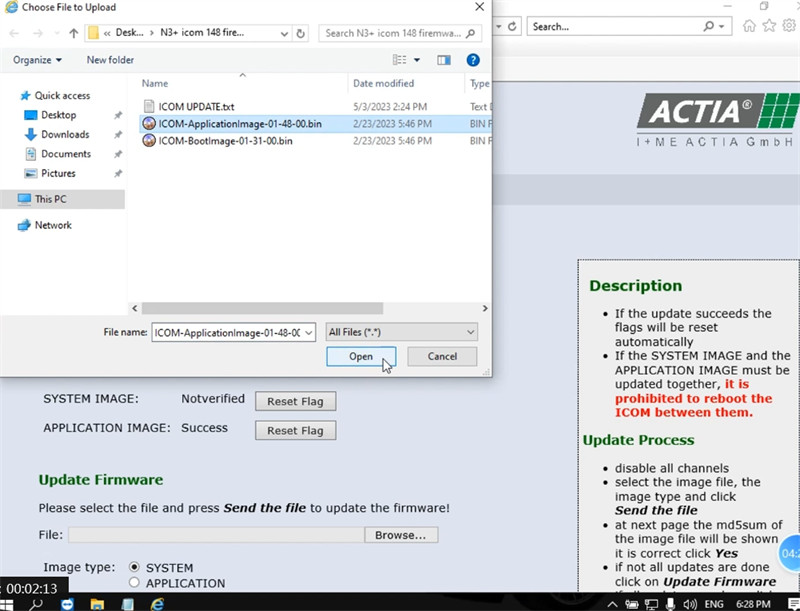Image resolution: width=800 pixels, height=611 pixels.
Task: Open recent locations dropdown arrow
Action: click(56, 34)
